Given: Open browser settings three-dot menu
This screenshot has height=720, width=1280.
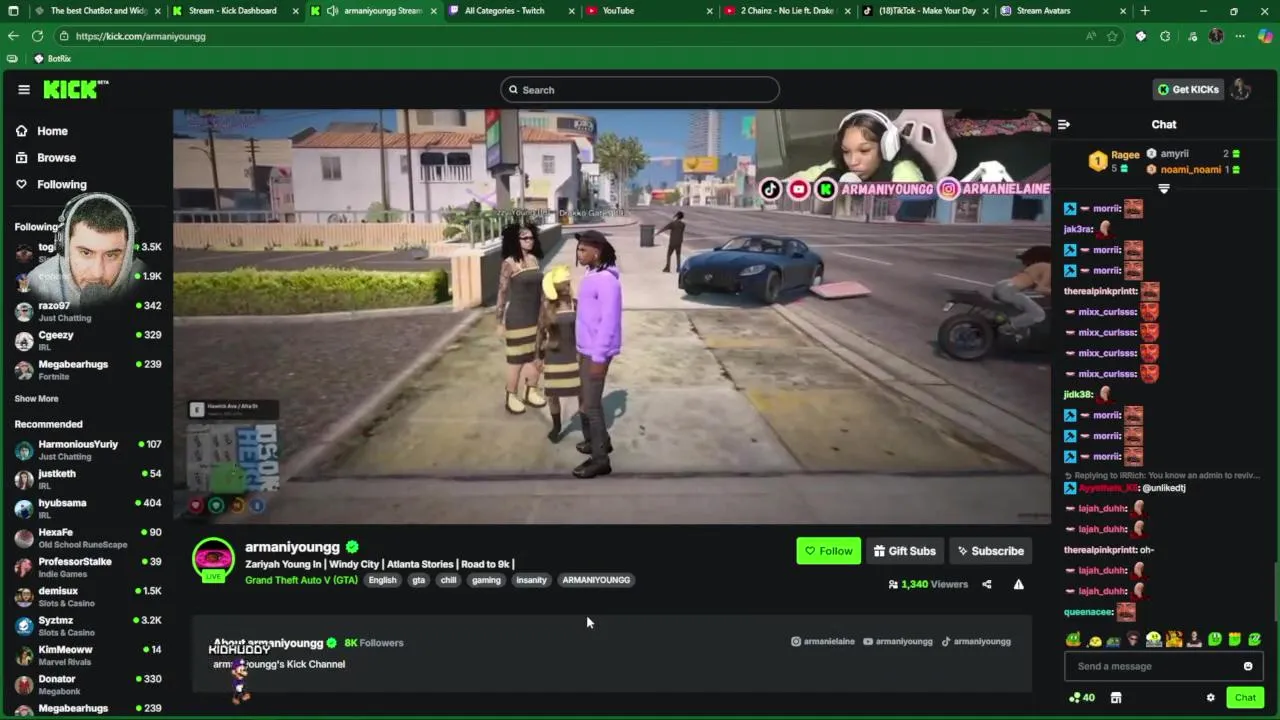Looking at the screenshot, I should click(1240, 36).
